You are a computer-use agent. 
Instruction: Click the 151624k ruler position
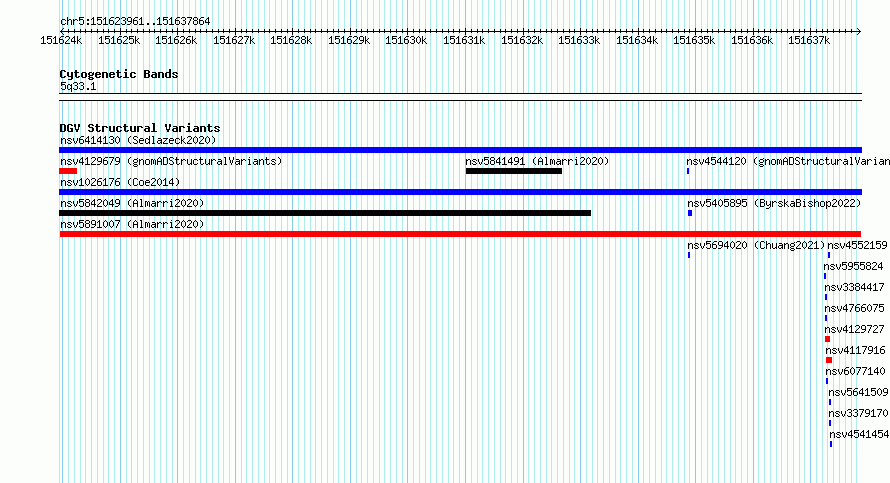[61, 40]
